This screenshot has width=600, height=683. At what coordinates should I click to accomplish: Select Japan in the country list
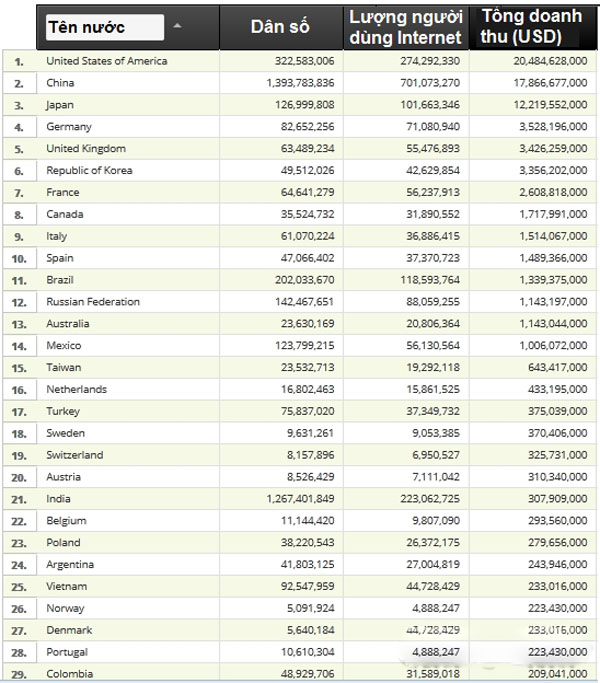tap(60, 105)
